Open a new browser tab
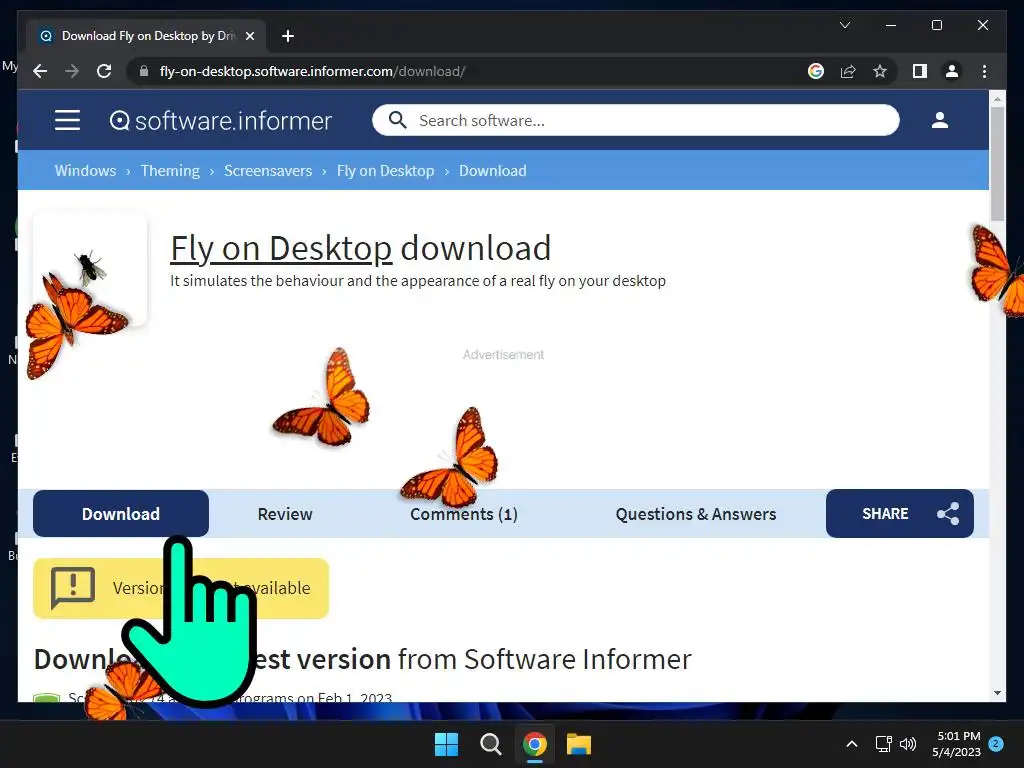This screenshot has height=768, width=1024. coord(288,36)
